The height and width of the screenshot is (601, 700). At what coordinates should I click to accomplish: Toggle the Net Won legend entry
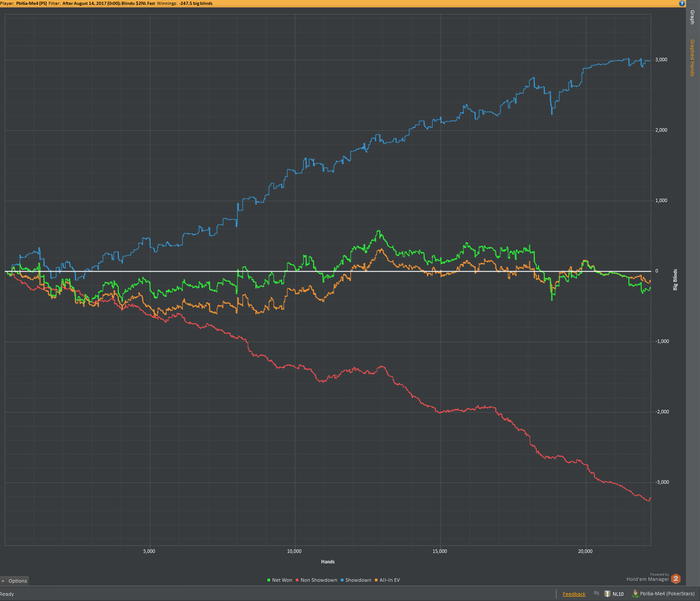click(282, 580)
